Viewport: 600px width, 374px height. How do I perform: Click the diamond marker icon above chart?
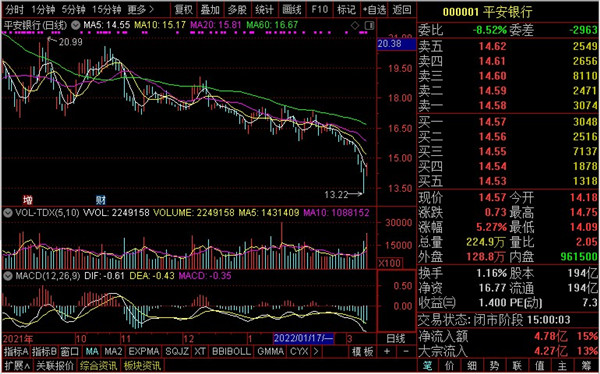355,26
